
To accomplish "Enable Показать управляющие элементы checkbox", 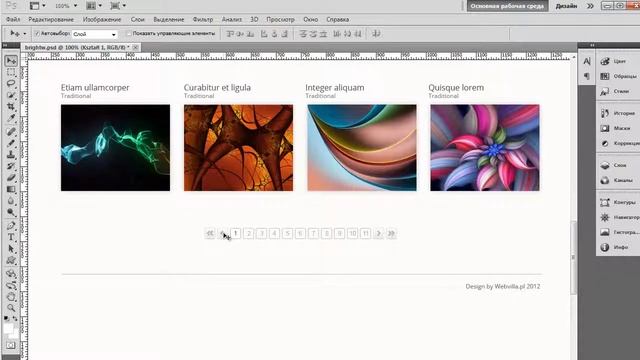I will (x=129, y=33).
